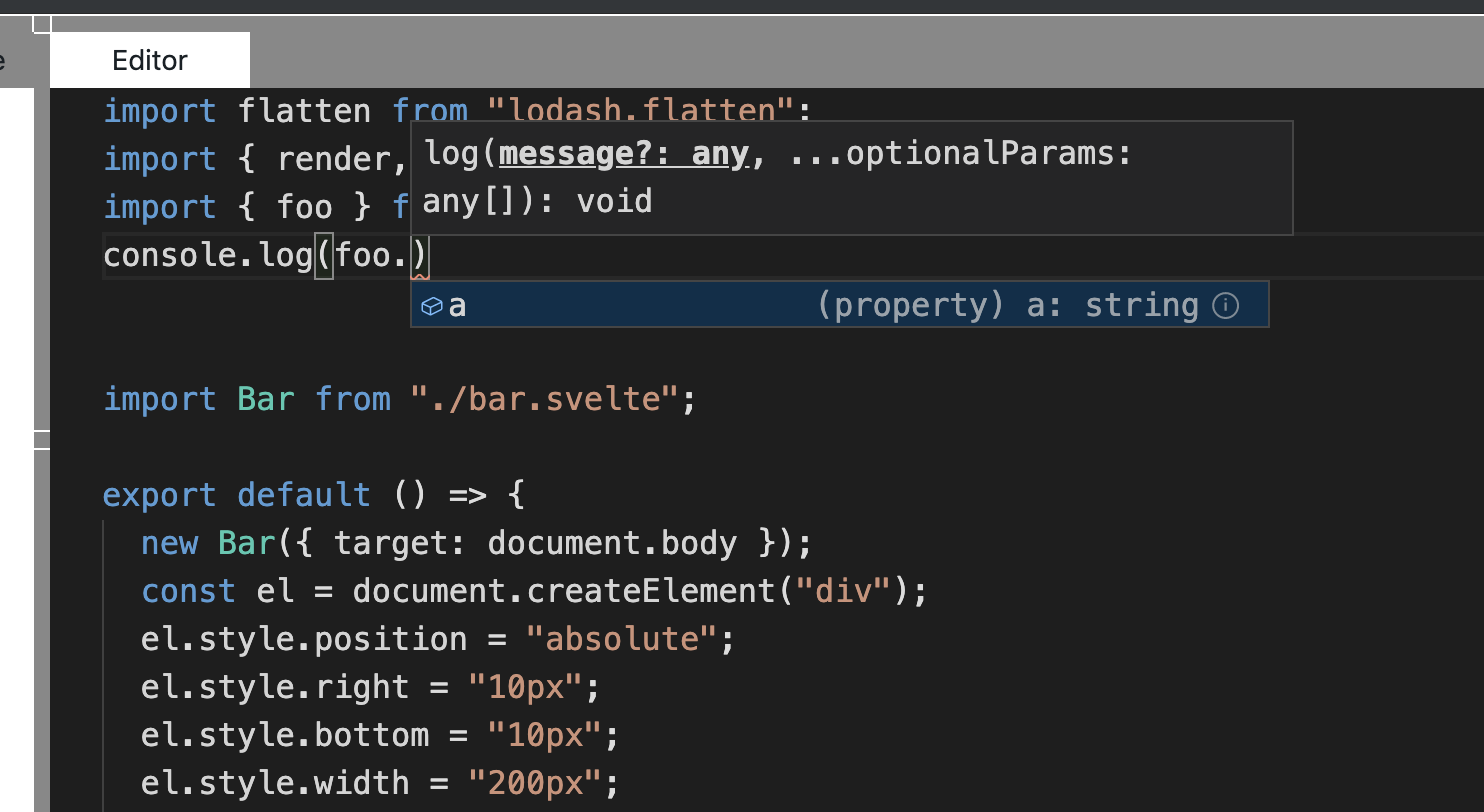The height and width of the screenshot is (812, 1484).
Task: Click the blue cube property icon beside suggestion 'a'
Action: 432,306
